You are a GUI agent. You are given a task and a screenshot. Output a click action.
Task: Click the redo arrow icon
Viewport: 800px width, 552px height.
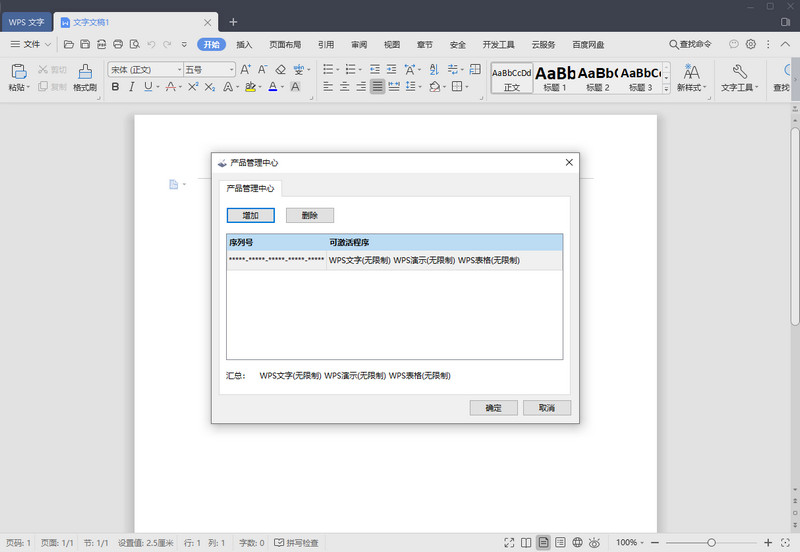167,44
